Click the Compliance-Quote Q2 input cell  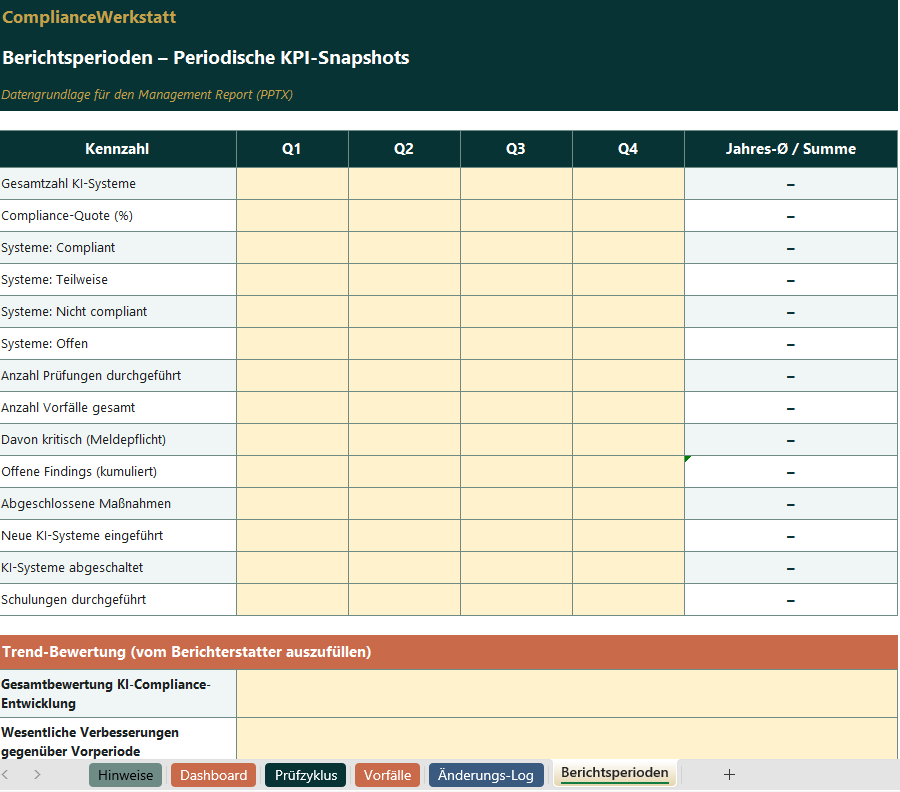click(x=404, y=215)
